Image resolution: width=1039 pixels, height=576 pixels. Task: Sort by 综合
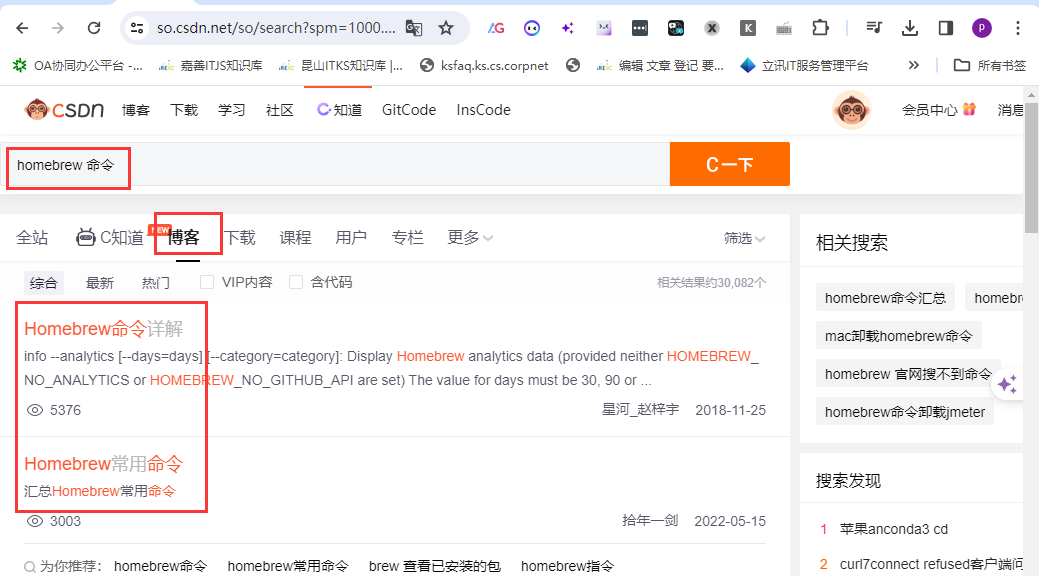[x=44, y=283]
